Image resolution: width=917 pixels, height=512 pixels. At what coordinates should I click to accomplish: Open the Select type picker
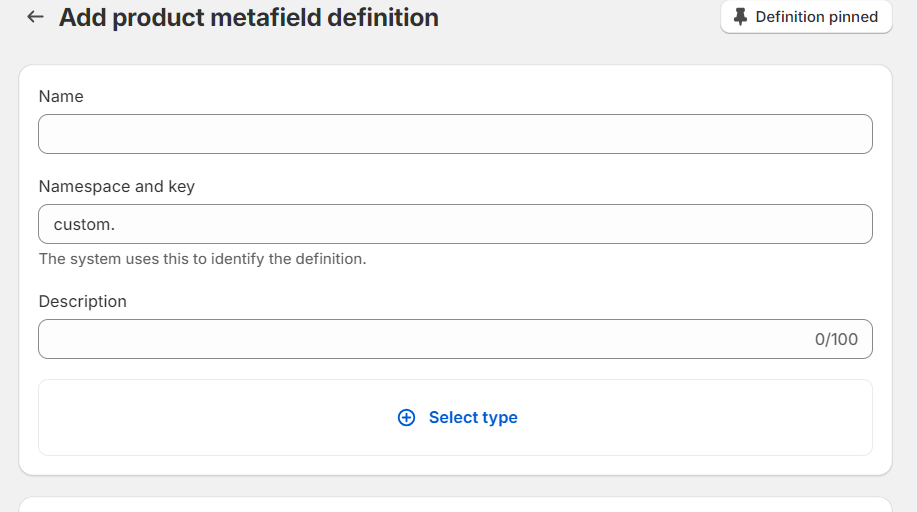click(x=473, y=418)
